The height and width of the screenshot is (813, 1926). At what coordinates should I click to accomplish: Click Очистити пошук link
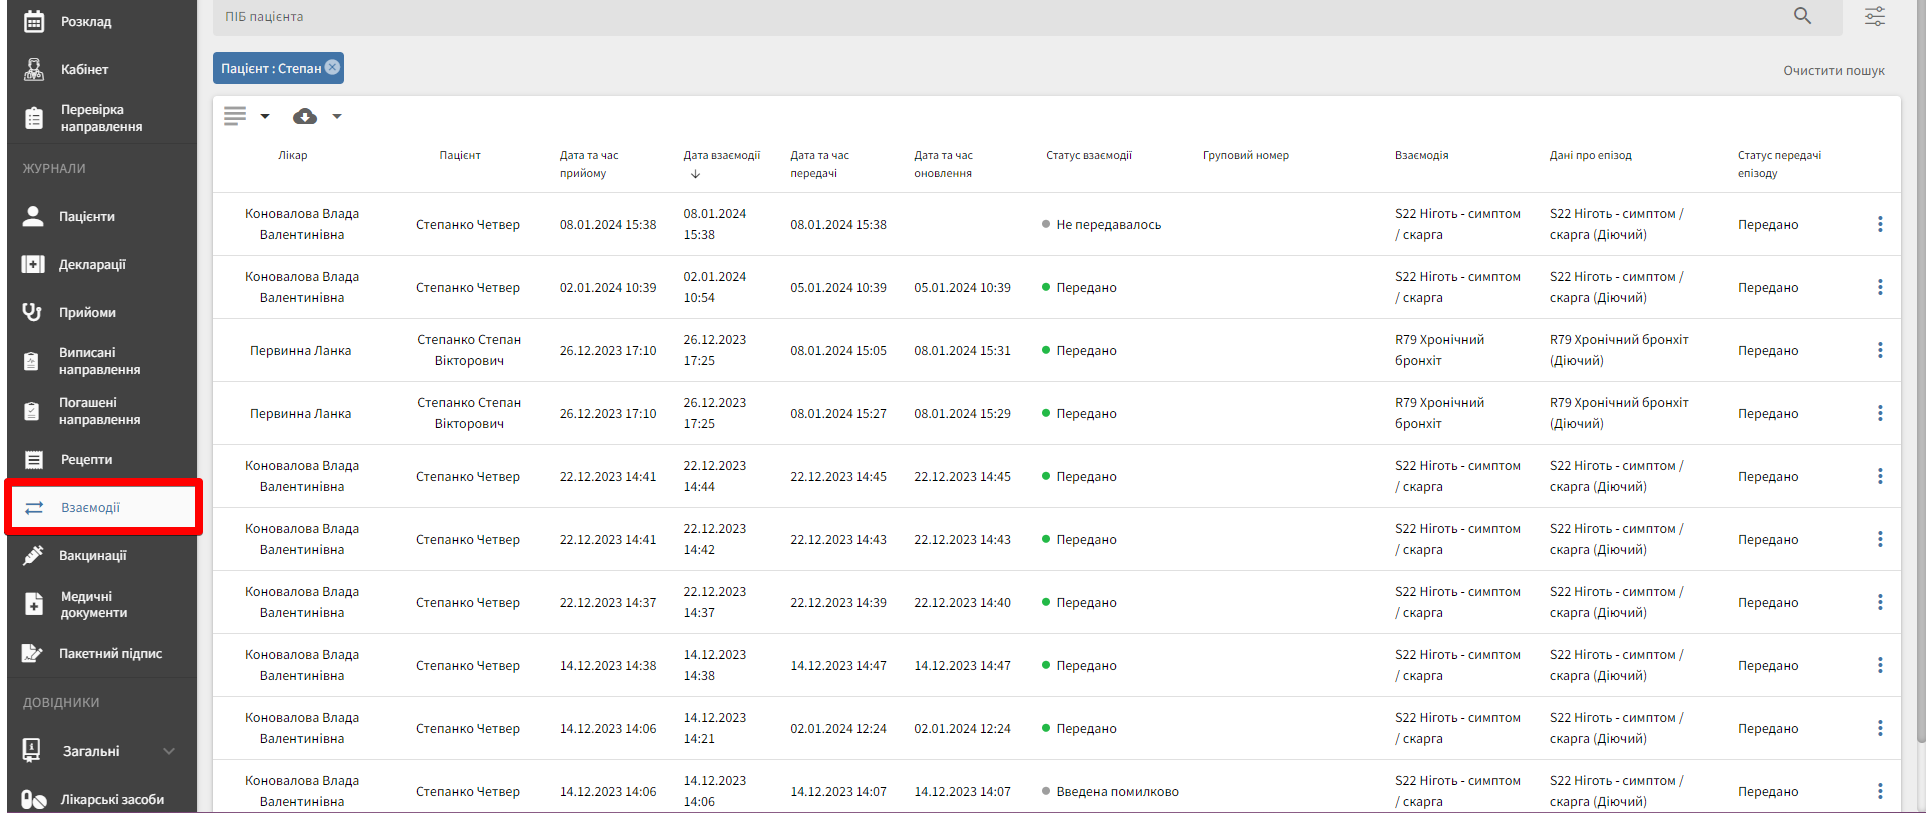pos(1833,71)
